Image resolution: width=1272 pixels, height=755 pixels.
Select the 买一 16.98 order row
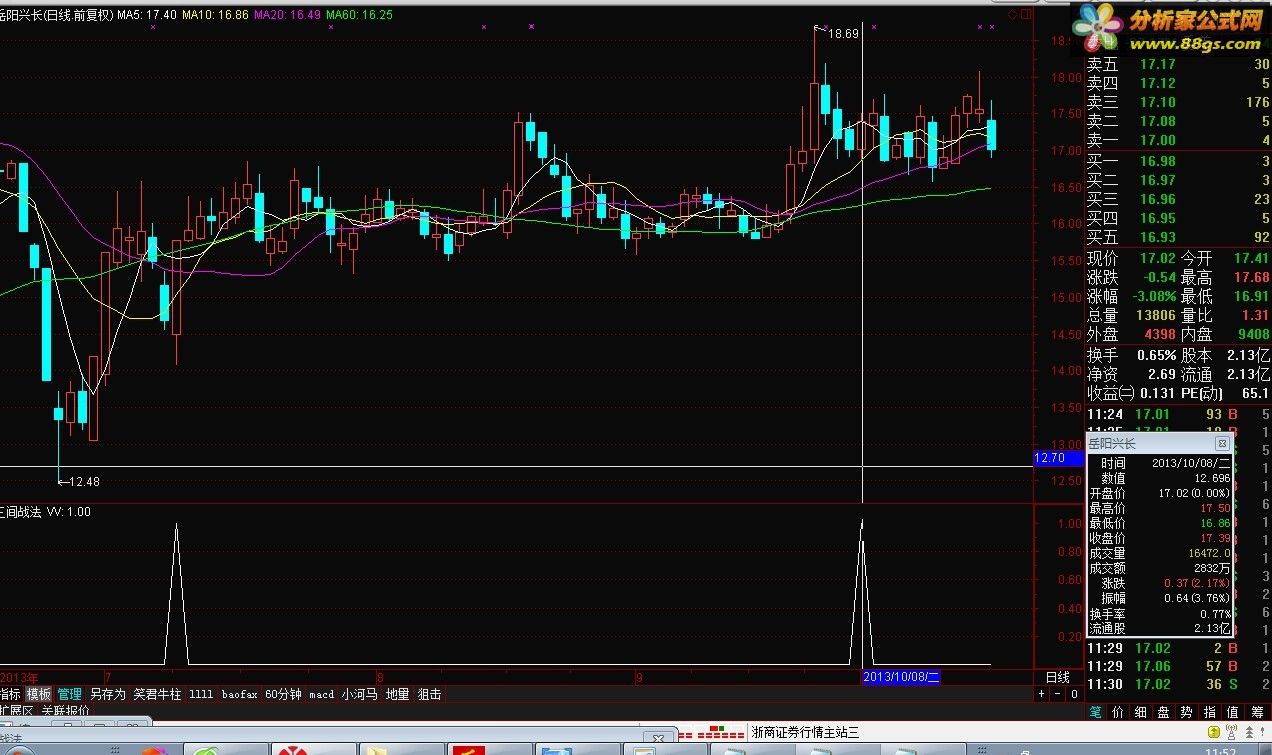coord(1178,161)
